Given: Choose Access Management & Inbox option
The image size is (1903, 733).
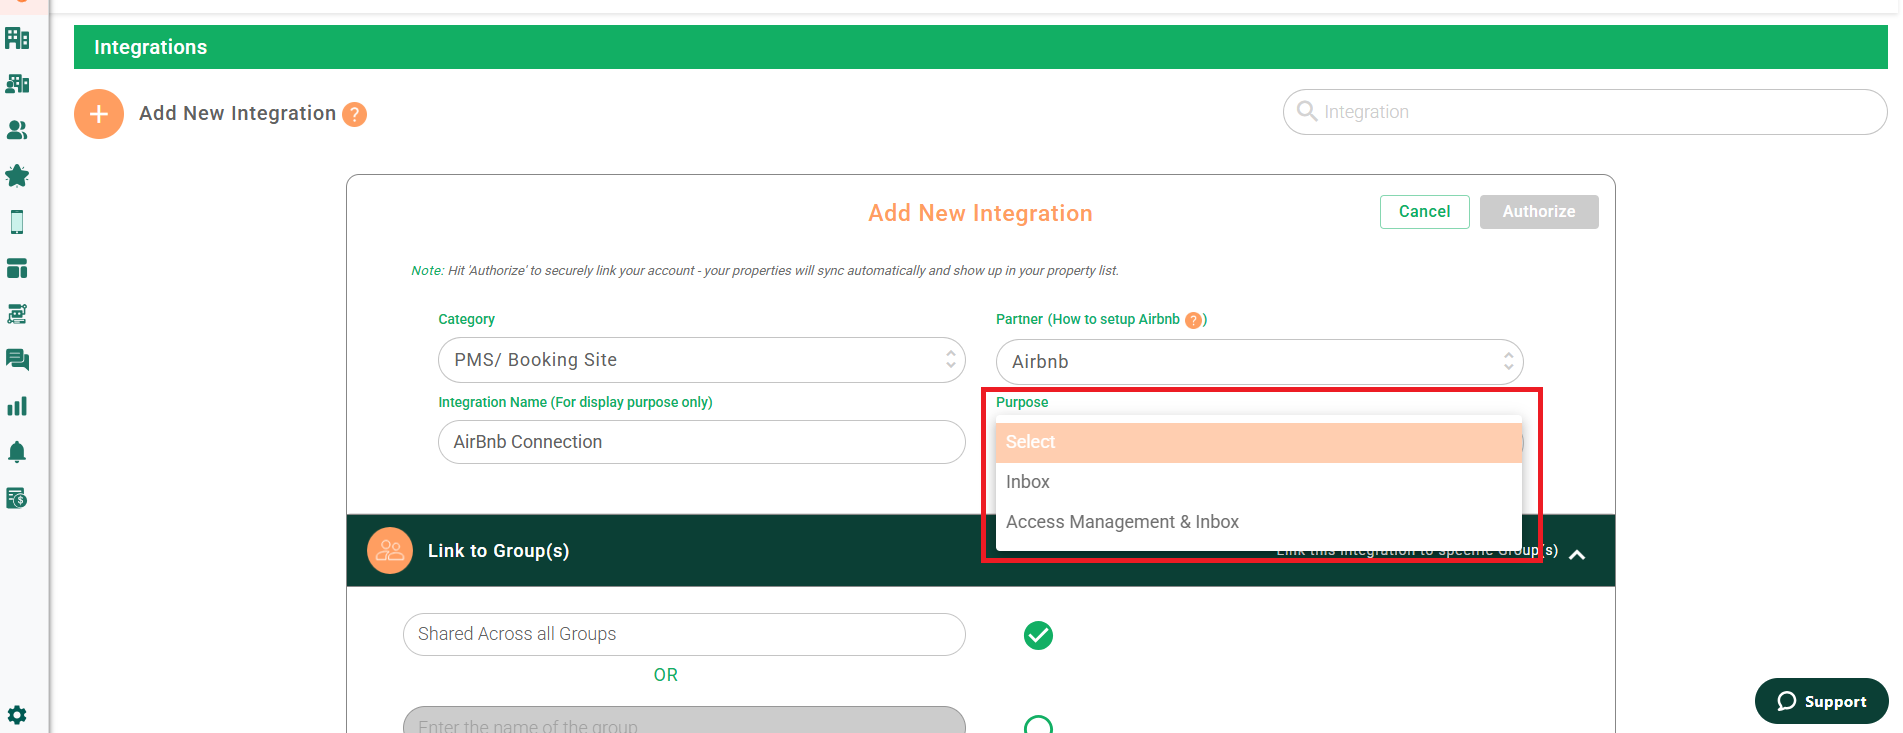Looking at the screenshot, I should click(x=1258, y=522).
